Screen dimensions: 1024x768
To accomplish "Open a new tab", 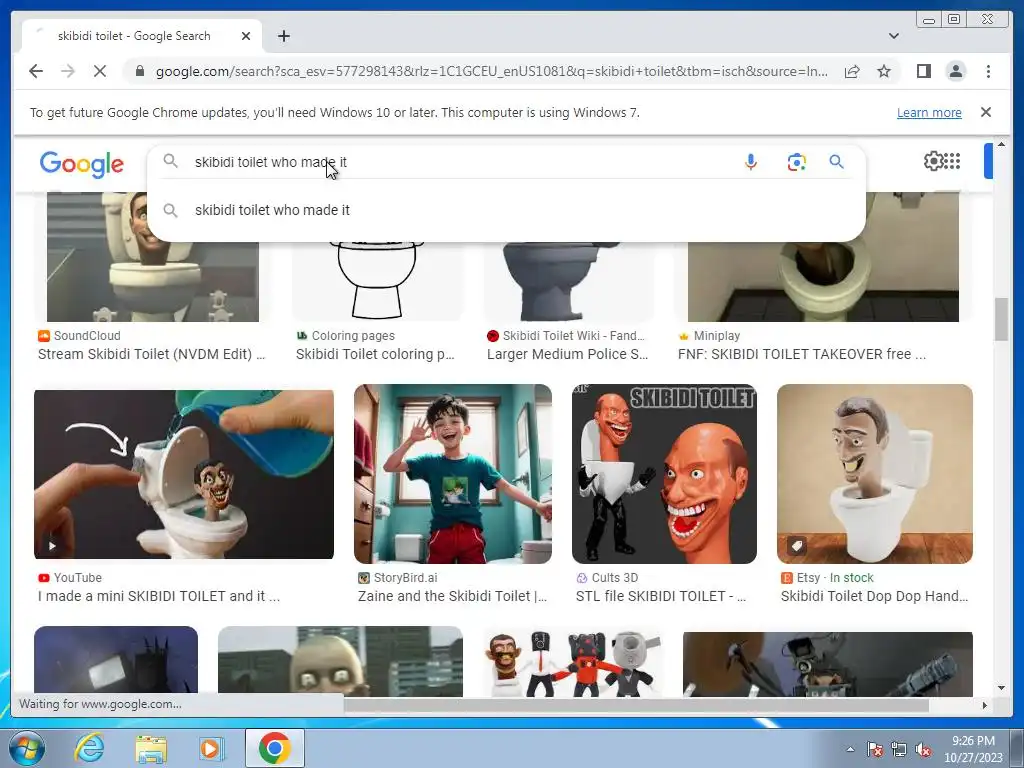I will pos(283,36).
